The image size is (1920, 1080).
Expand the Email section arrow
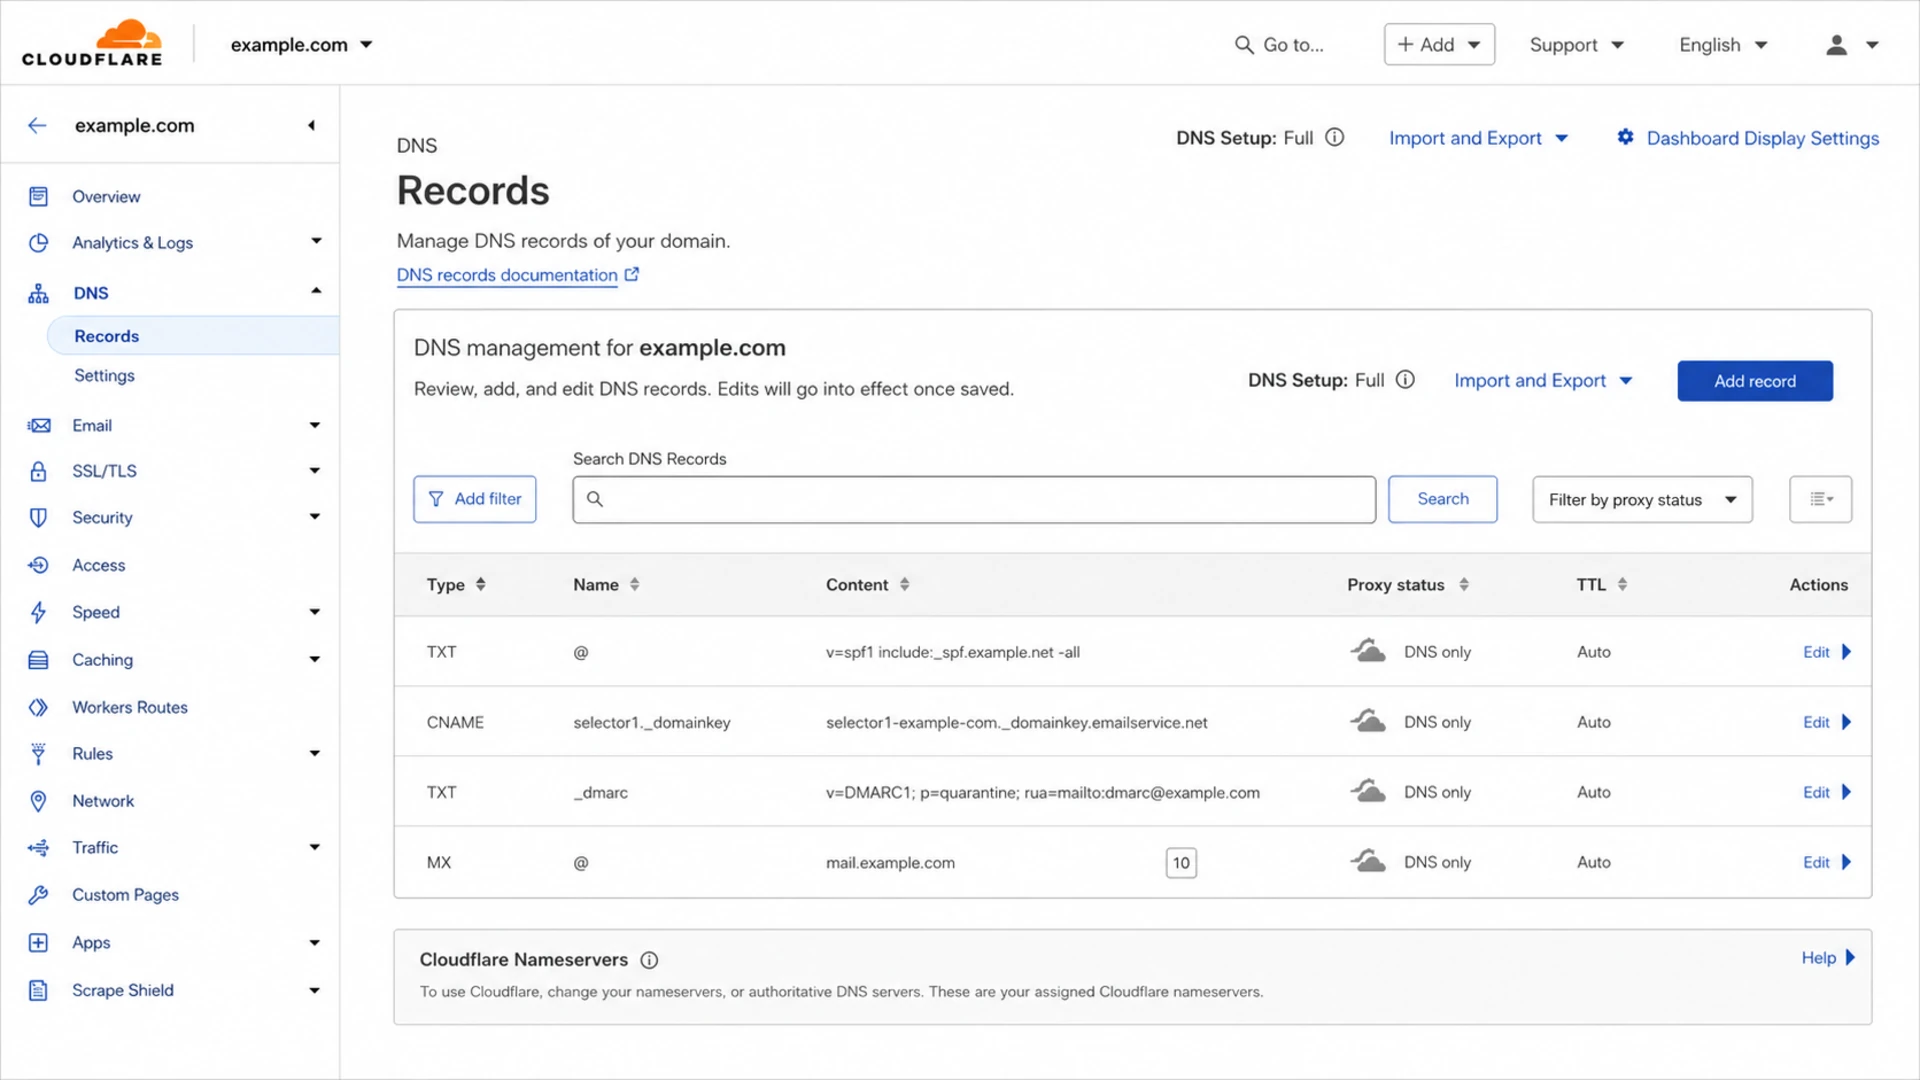coord(315,425)
